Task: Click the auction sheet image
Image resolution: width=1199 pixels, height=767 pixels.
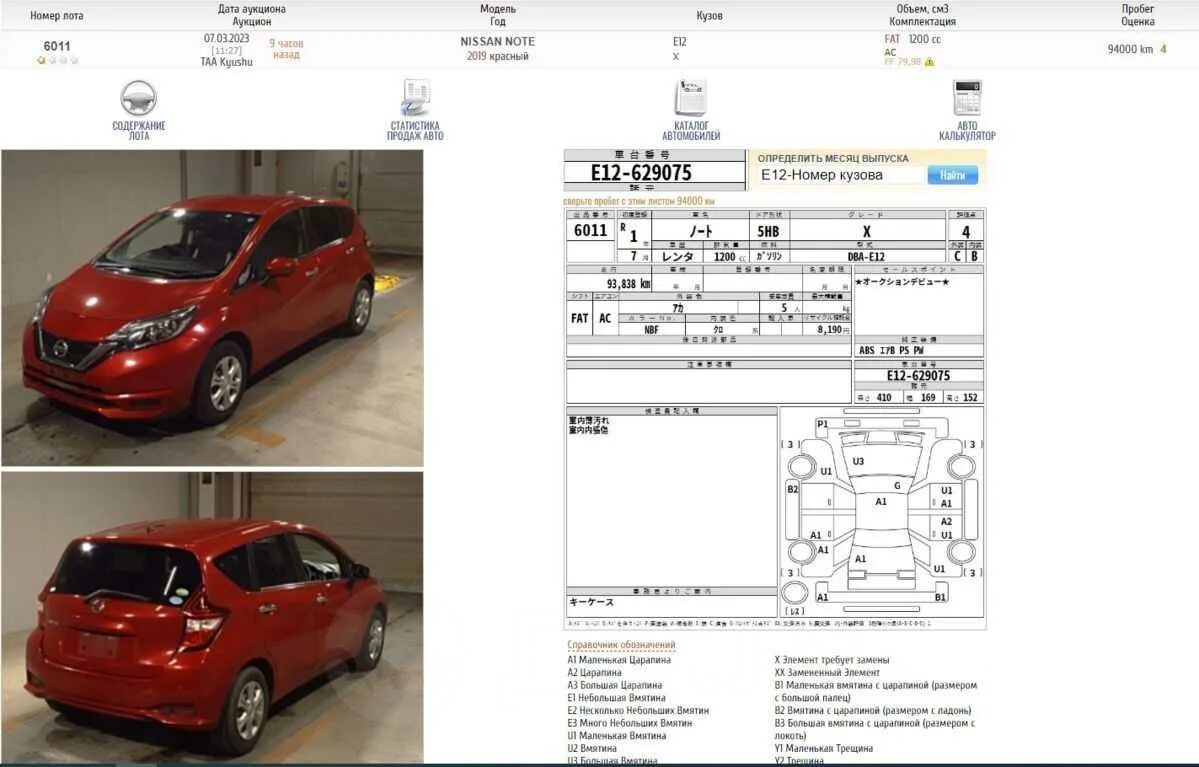Action: [775, 418]
